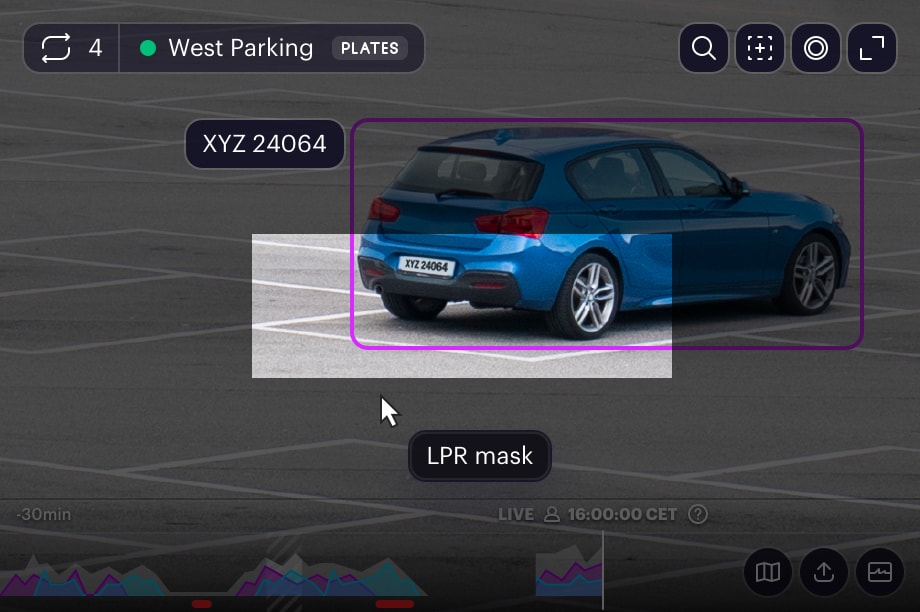Image resolution: width=920 pixels, height=612 pixels.
Task: Click the concentric circles icon
Action: (816, 48)
